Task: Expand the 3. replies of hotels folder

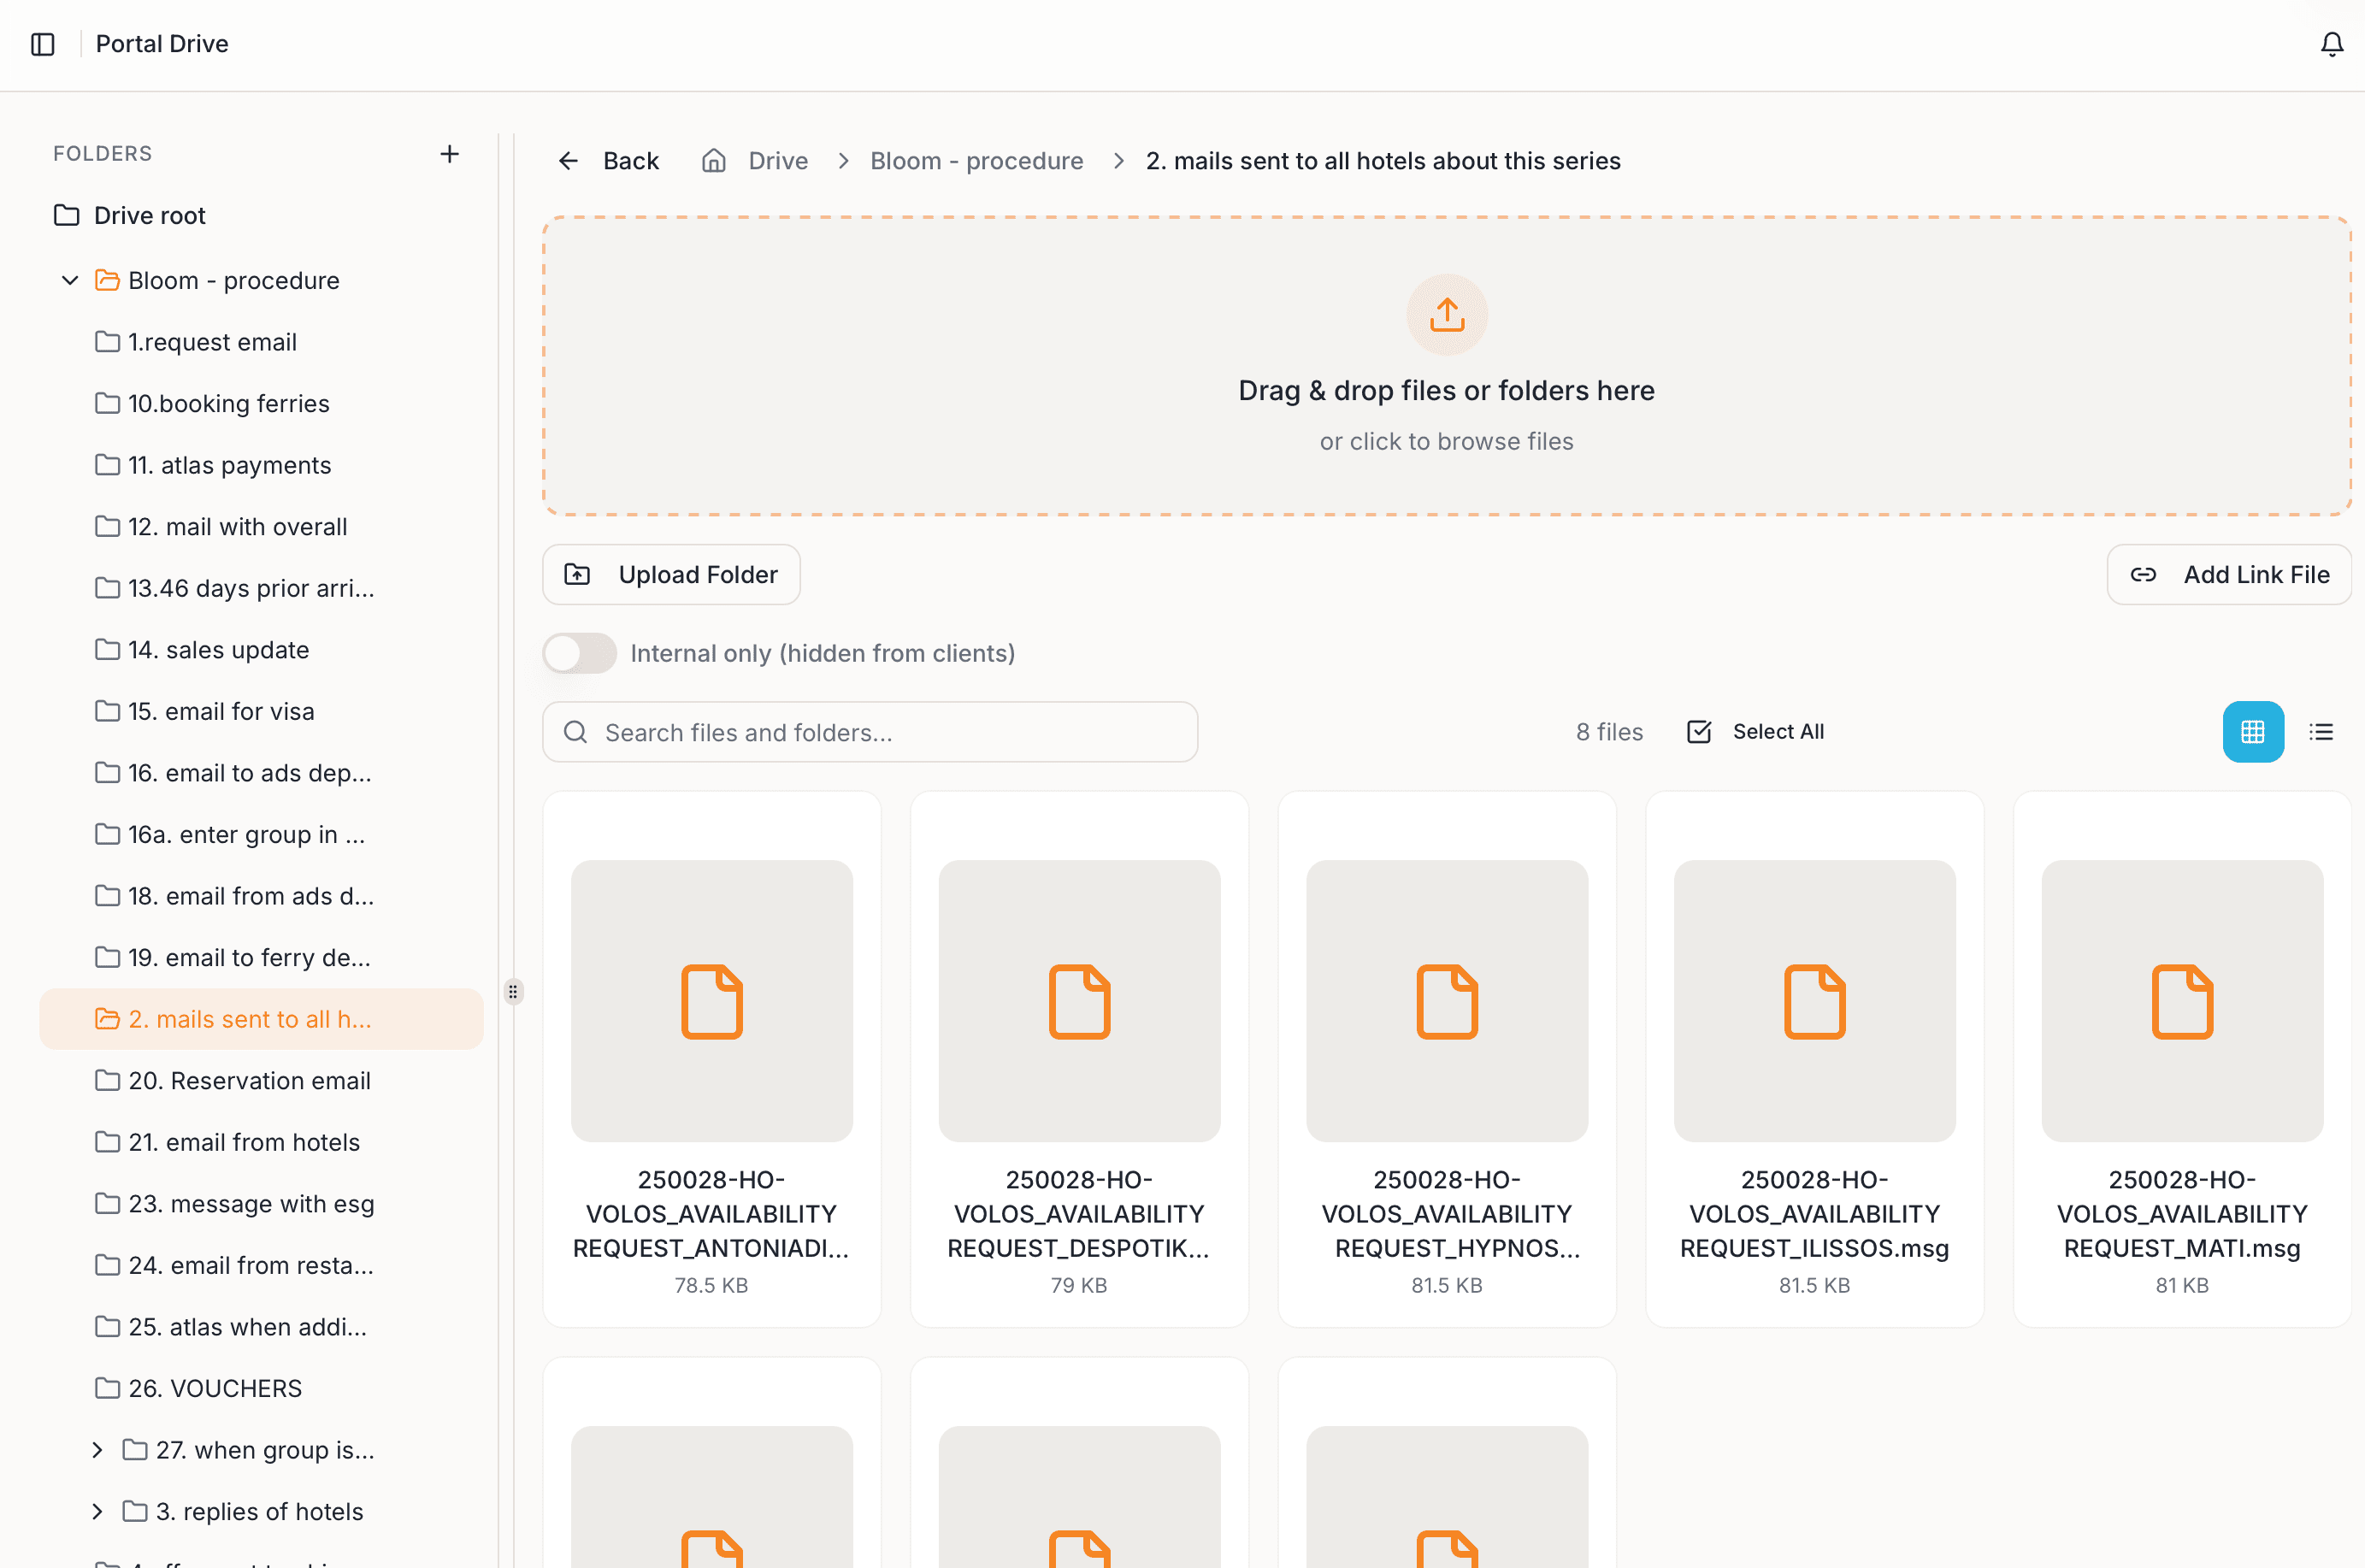Action: coord(97,1511)
